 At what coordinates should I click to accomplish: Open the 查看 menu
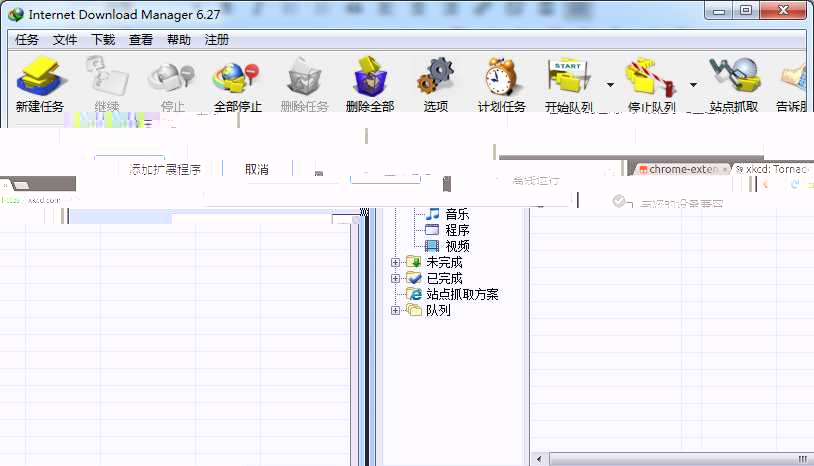point(141,40)
